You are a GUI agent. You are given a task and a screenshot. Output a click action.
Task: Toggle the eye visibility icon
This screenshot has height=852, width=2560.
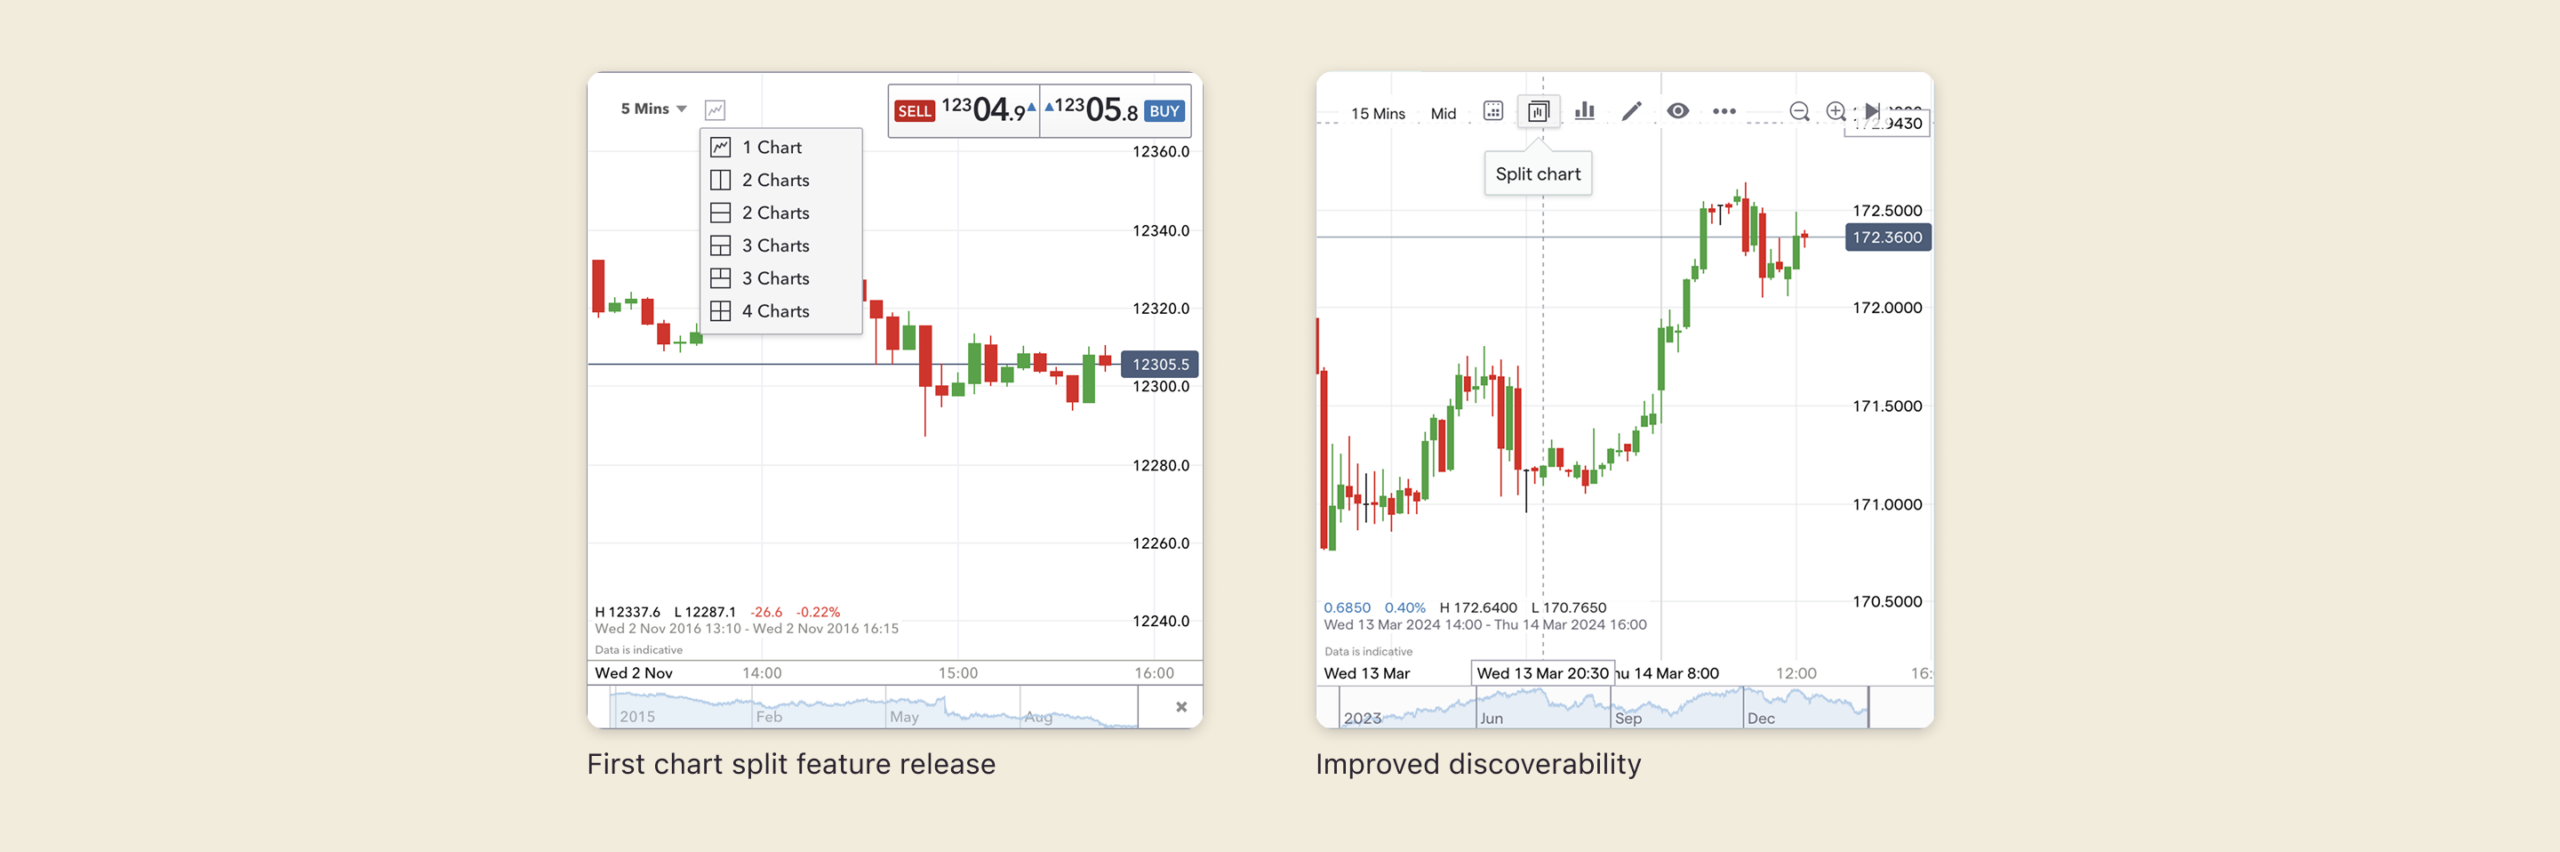click(x=1678, y=111)
